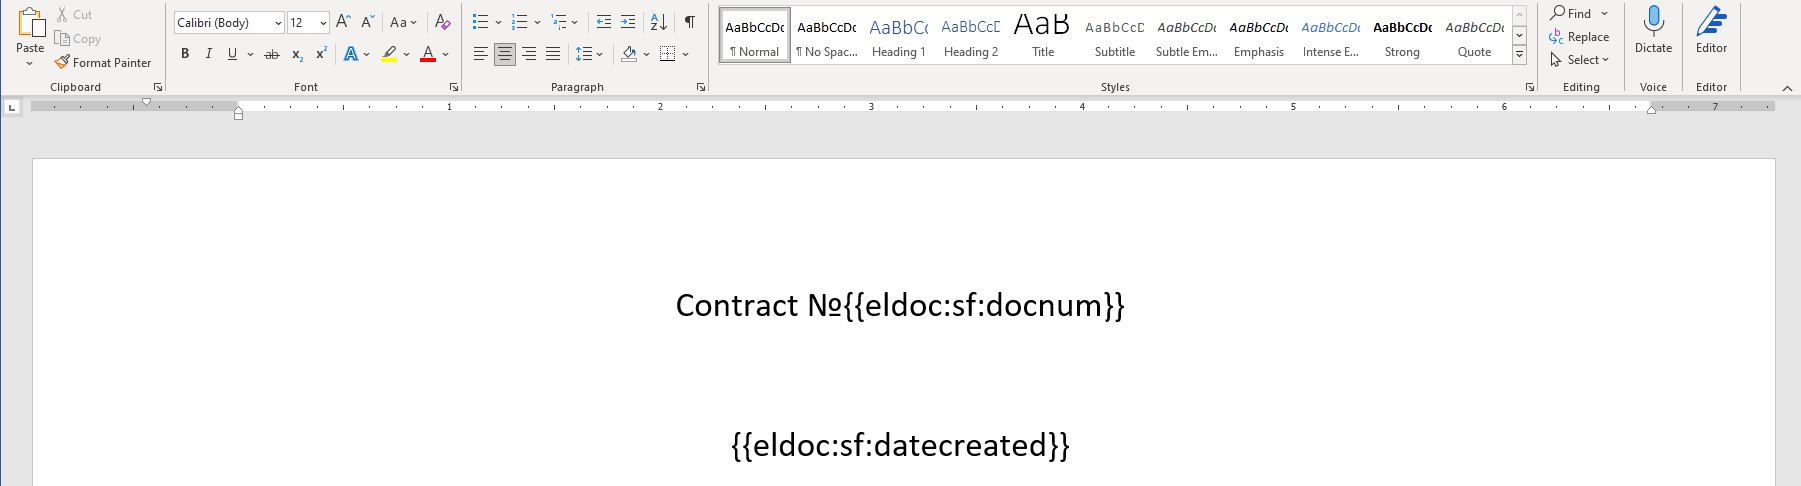The height and width of the screenshot is (486, 1801).
Task: Apply the Heading 1 style
Action: tap(898, 35)
